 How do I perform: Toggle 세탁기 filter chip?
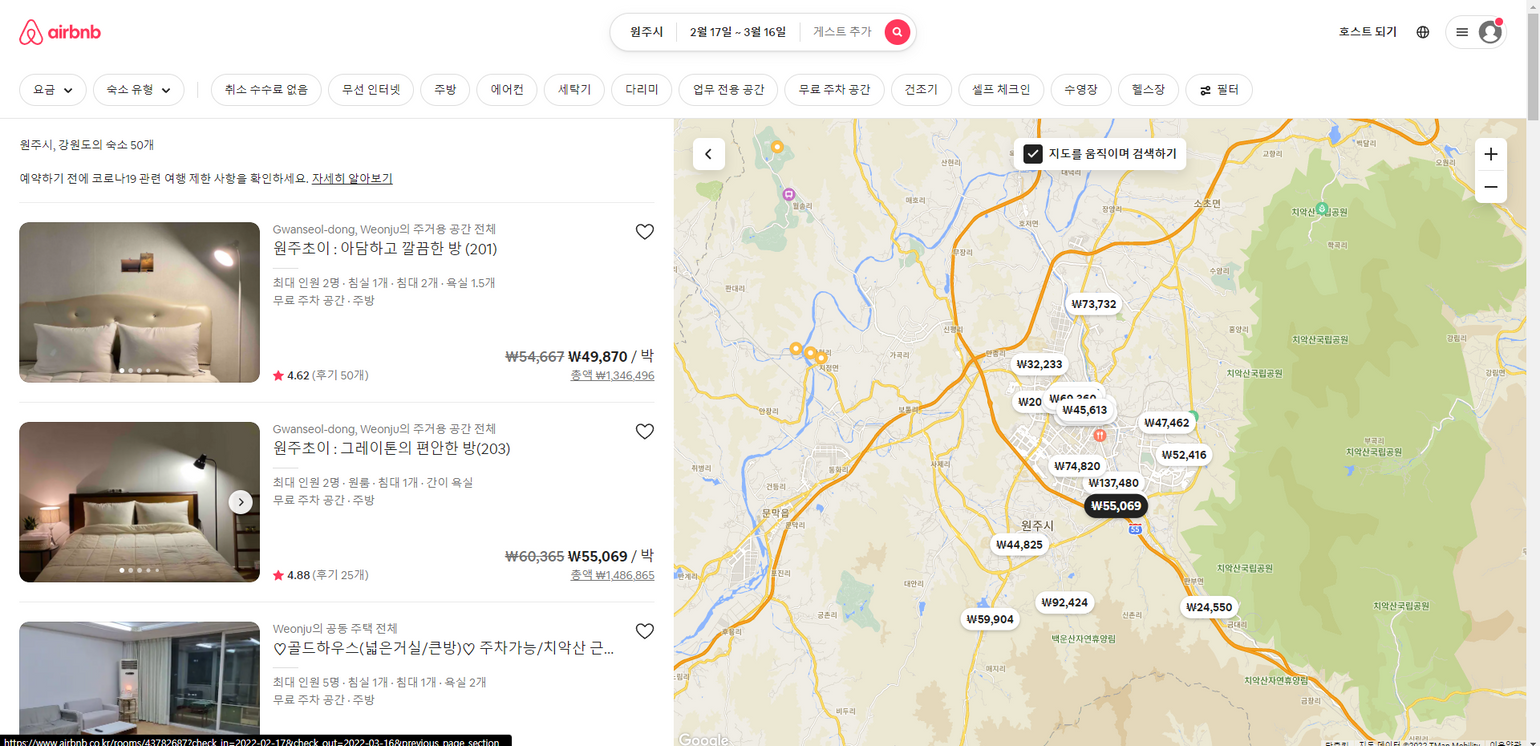pyautogui.click(x=574, y=90)
